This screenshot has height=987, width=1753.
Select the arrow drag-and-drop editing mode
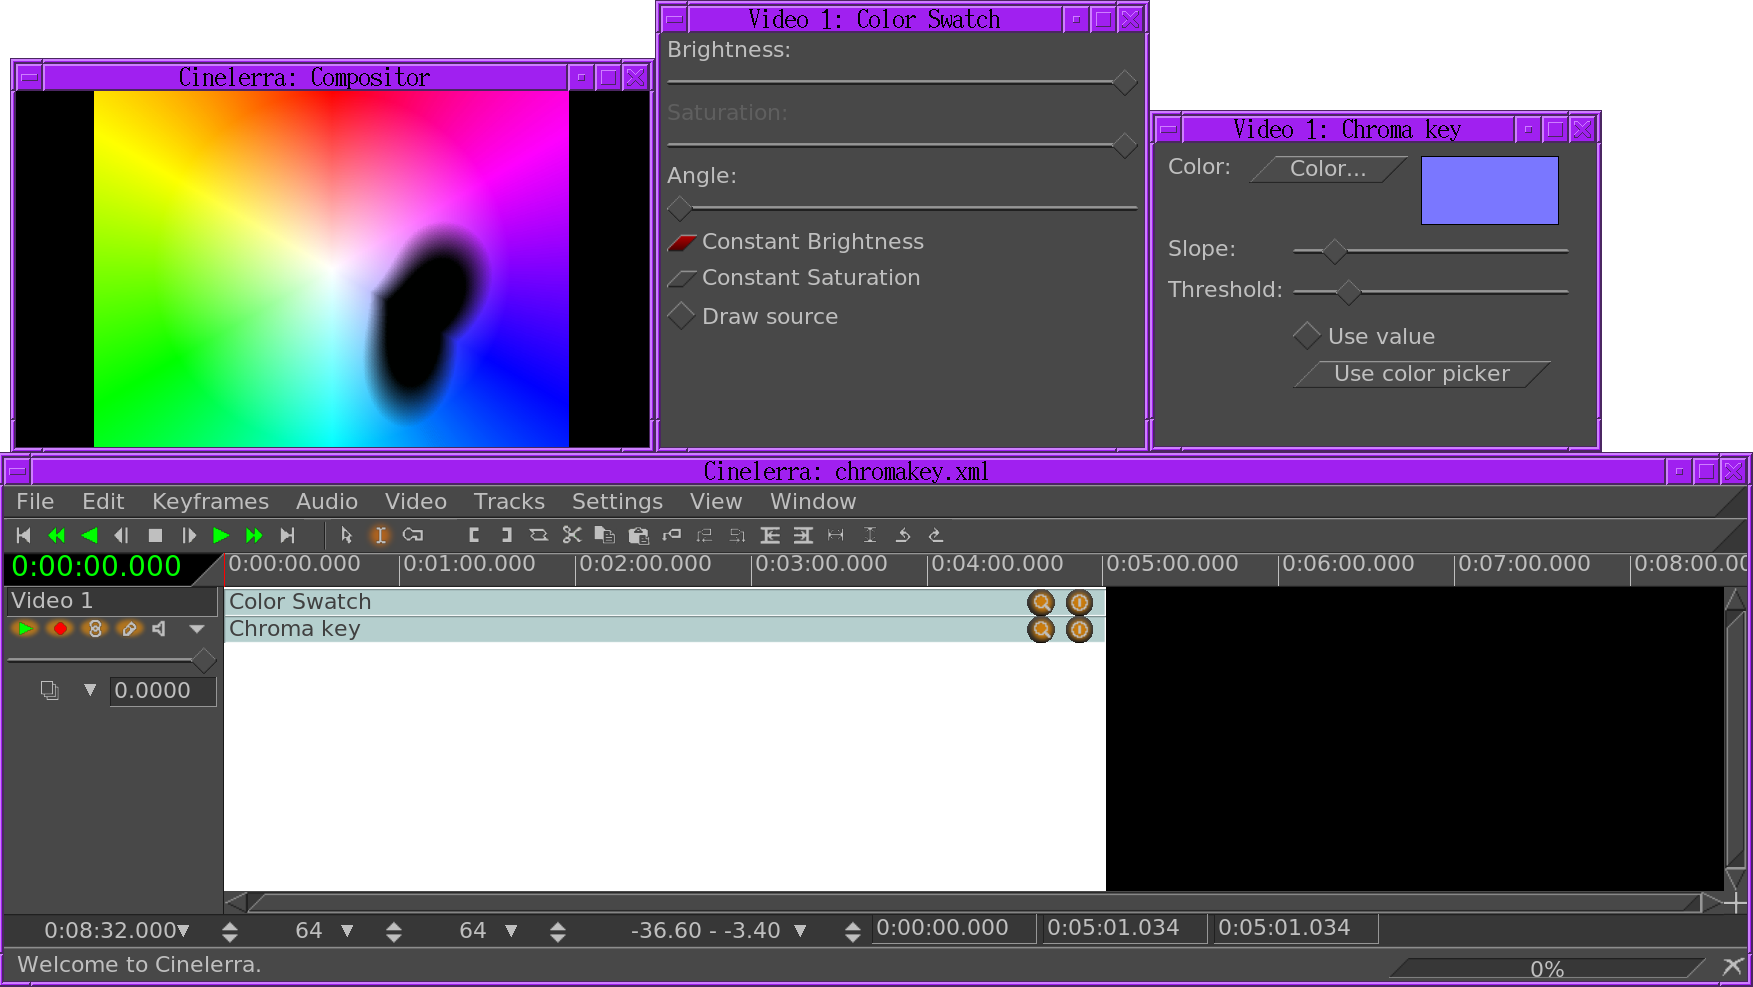click(x=347, y=536)
